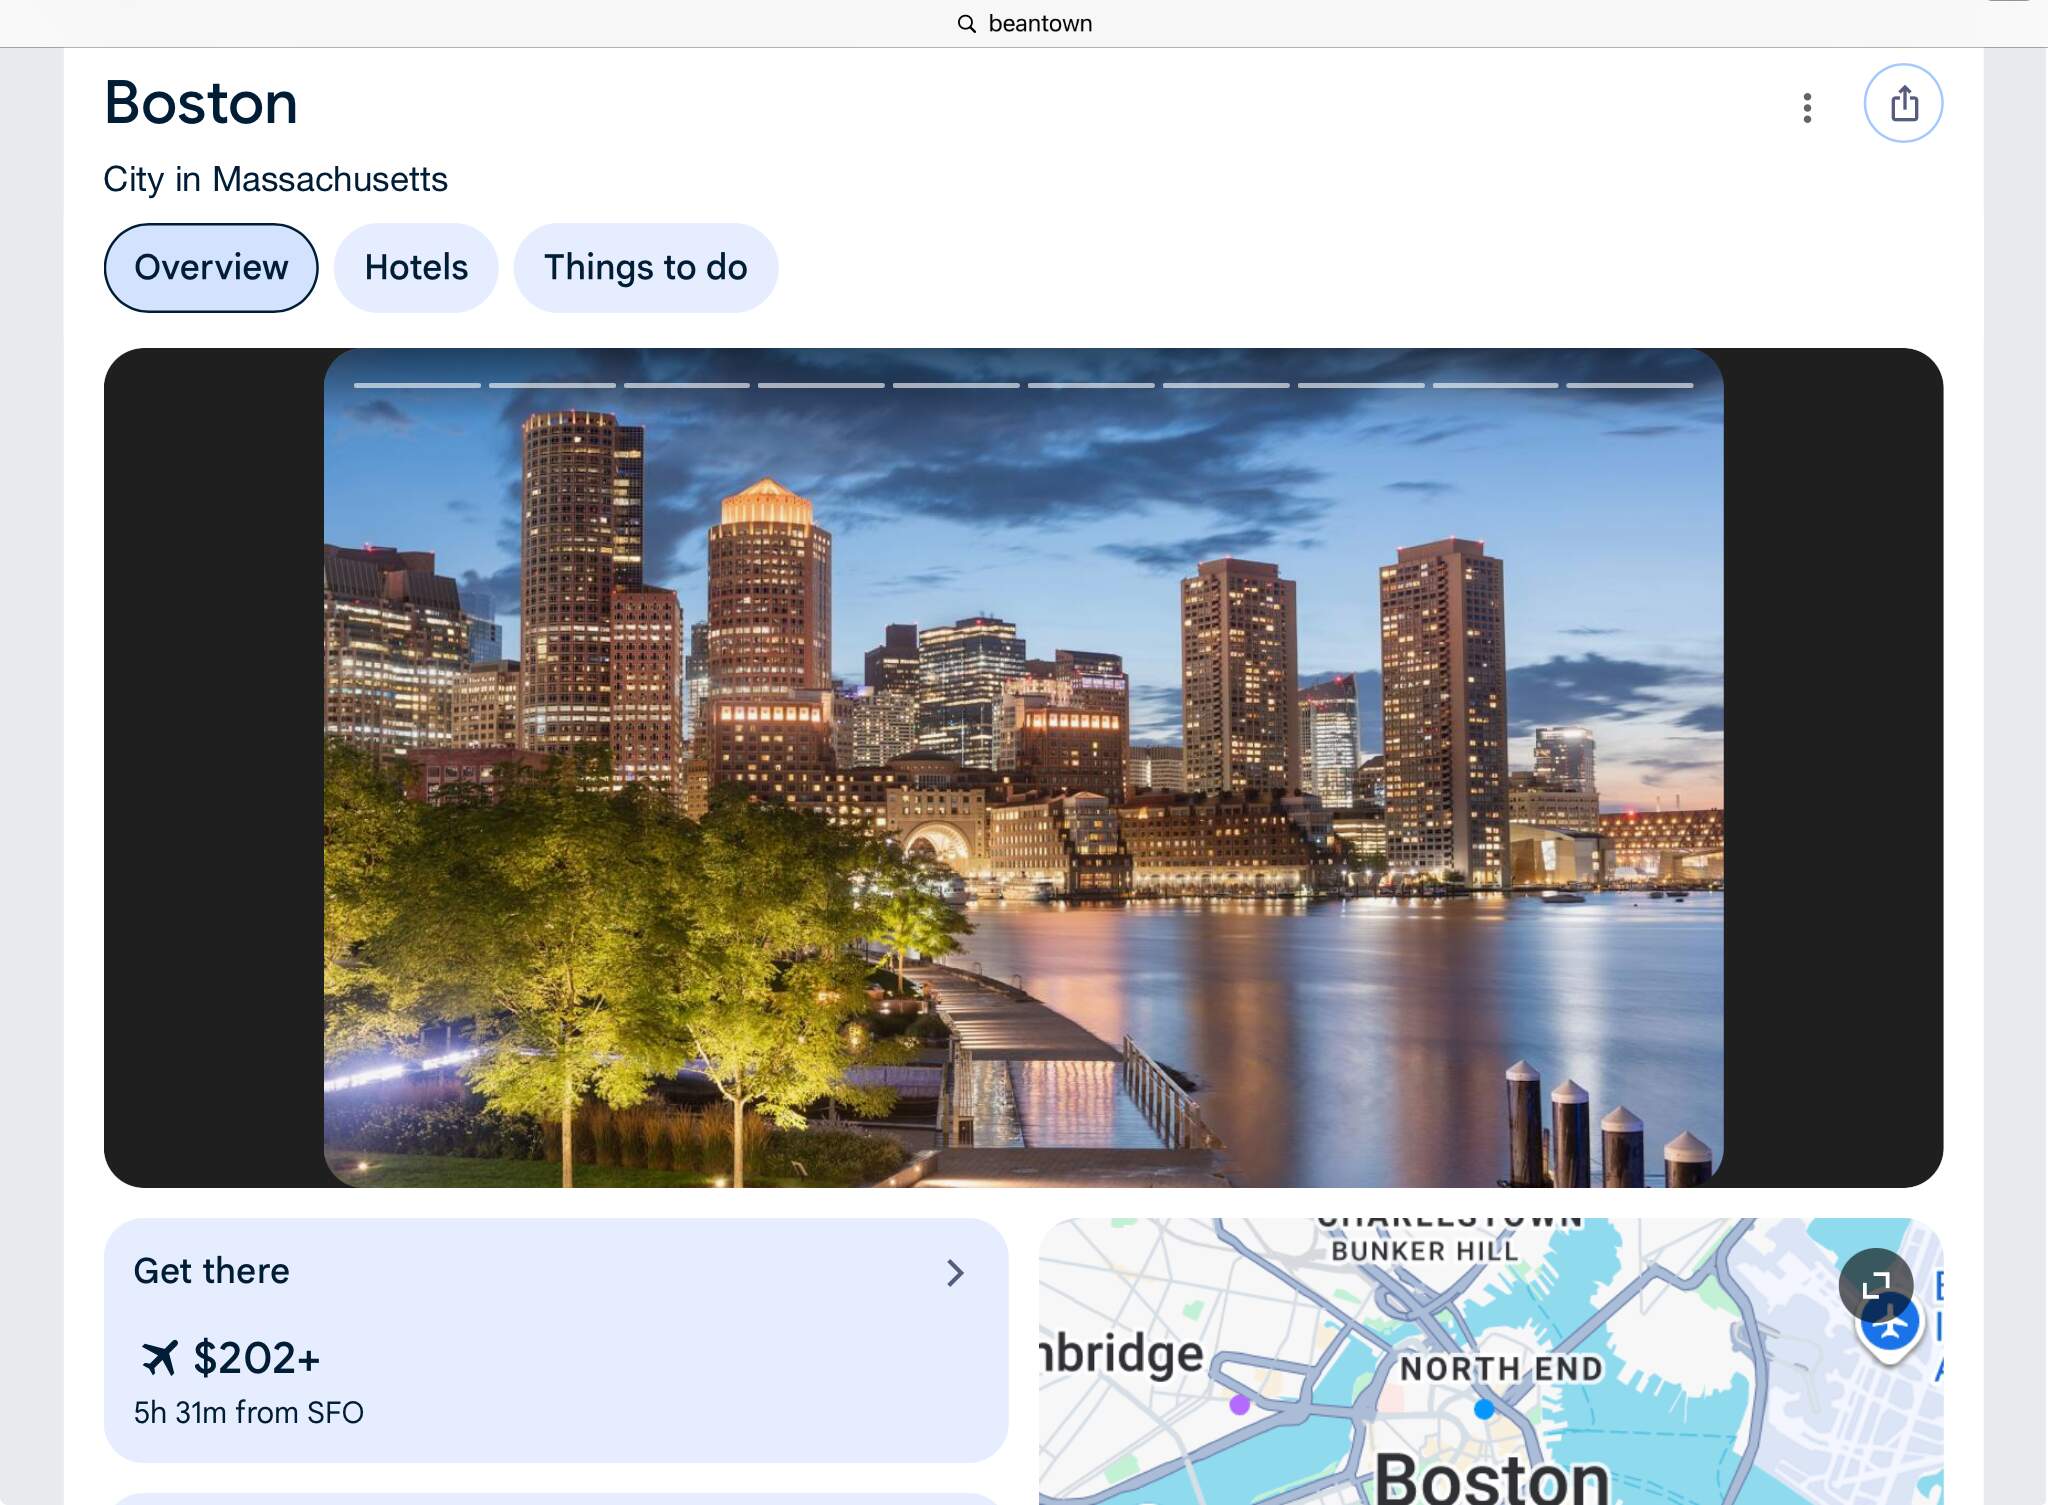Click the $202+ flight price

(x=256, y=1358)
